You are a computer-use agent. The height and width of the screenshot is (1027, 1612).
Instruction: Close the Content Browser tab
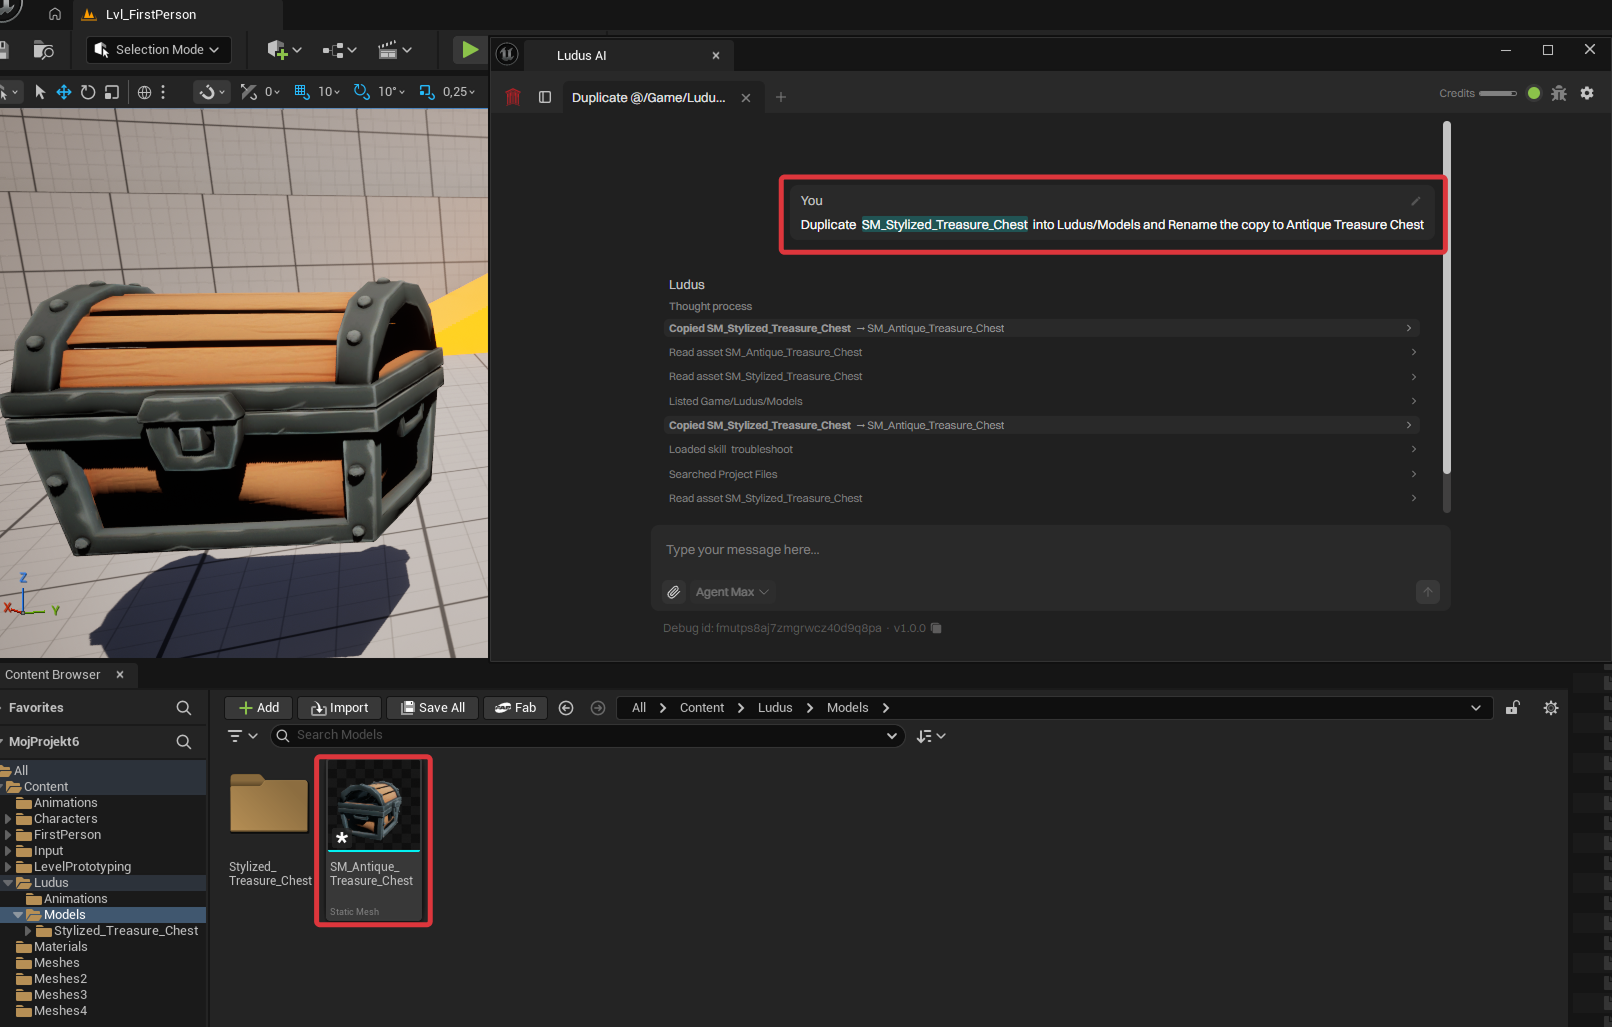coord(120,675)
